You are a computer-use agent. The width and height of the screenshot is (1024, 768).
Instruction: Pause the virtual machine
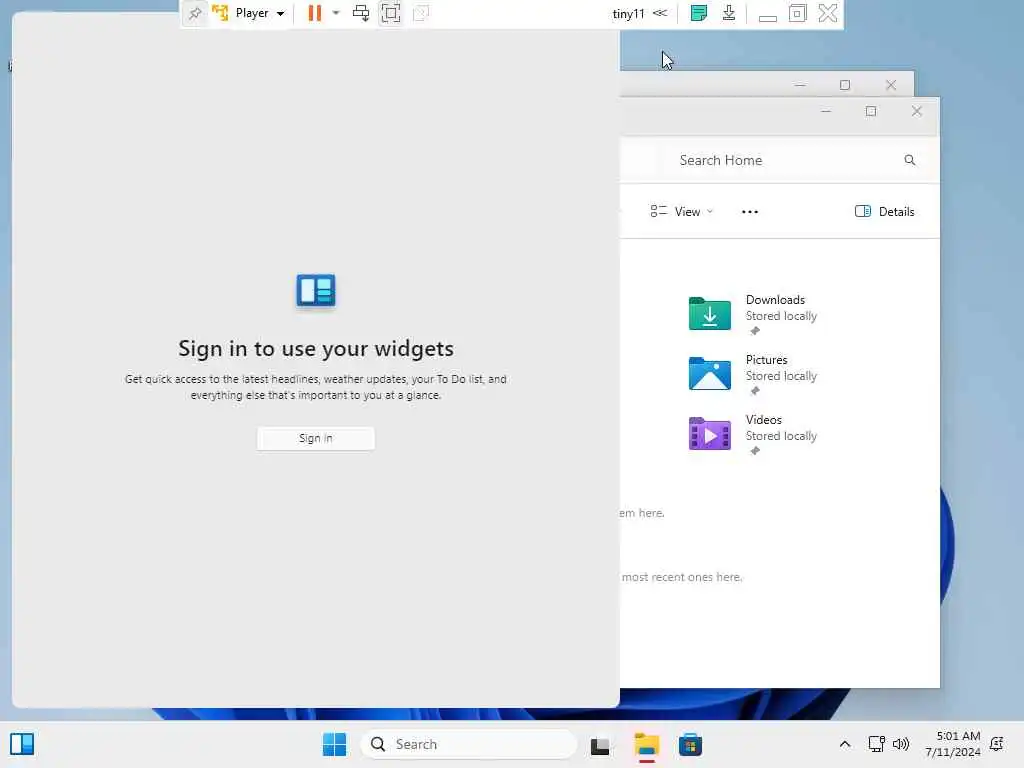coord(315,13)
